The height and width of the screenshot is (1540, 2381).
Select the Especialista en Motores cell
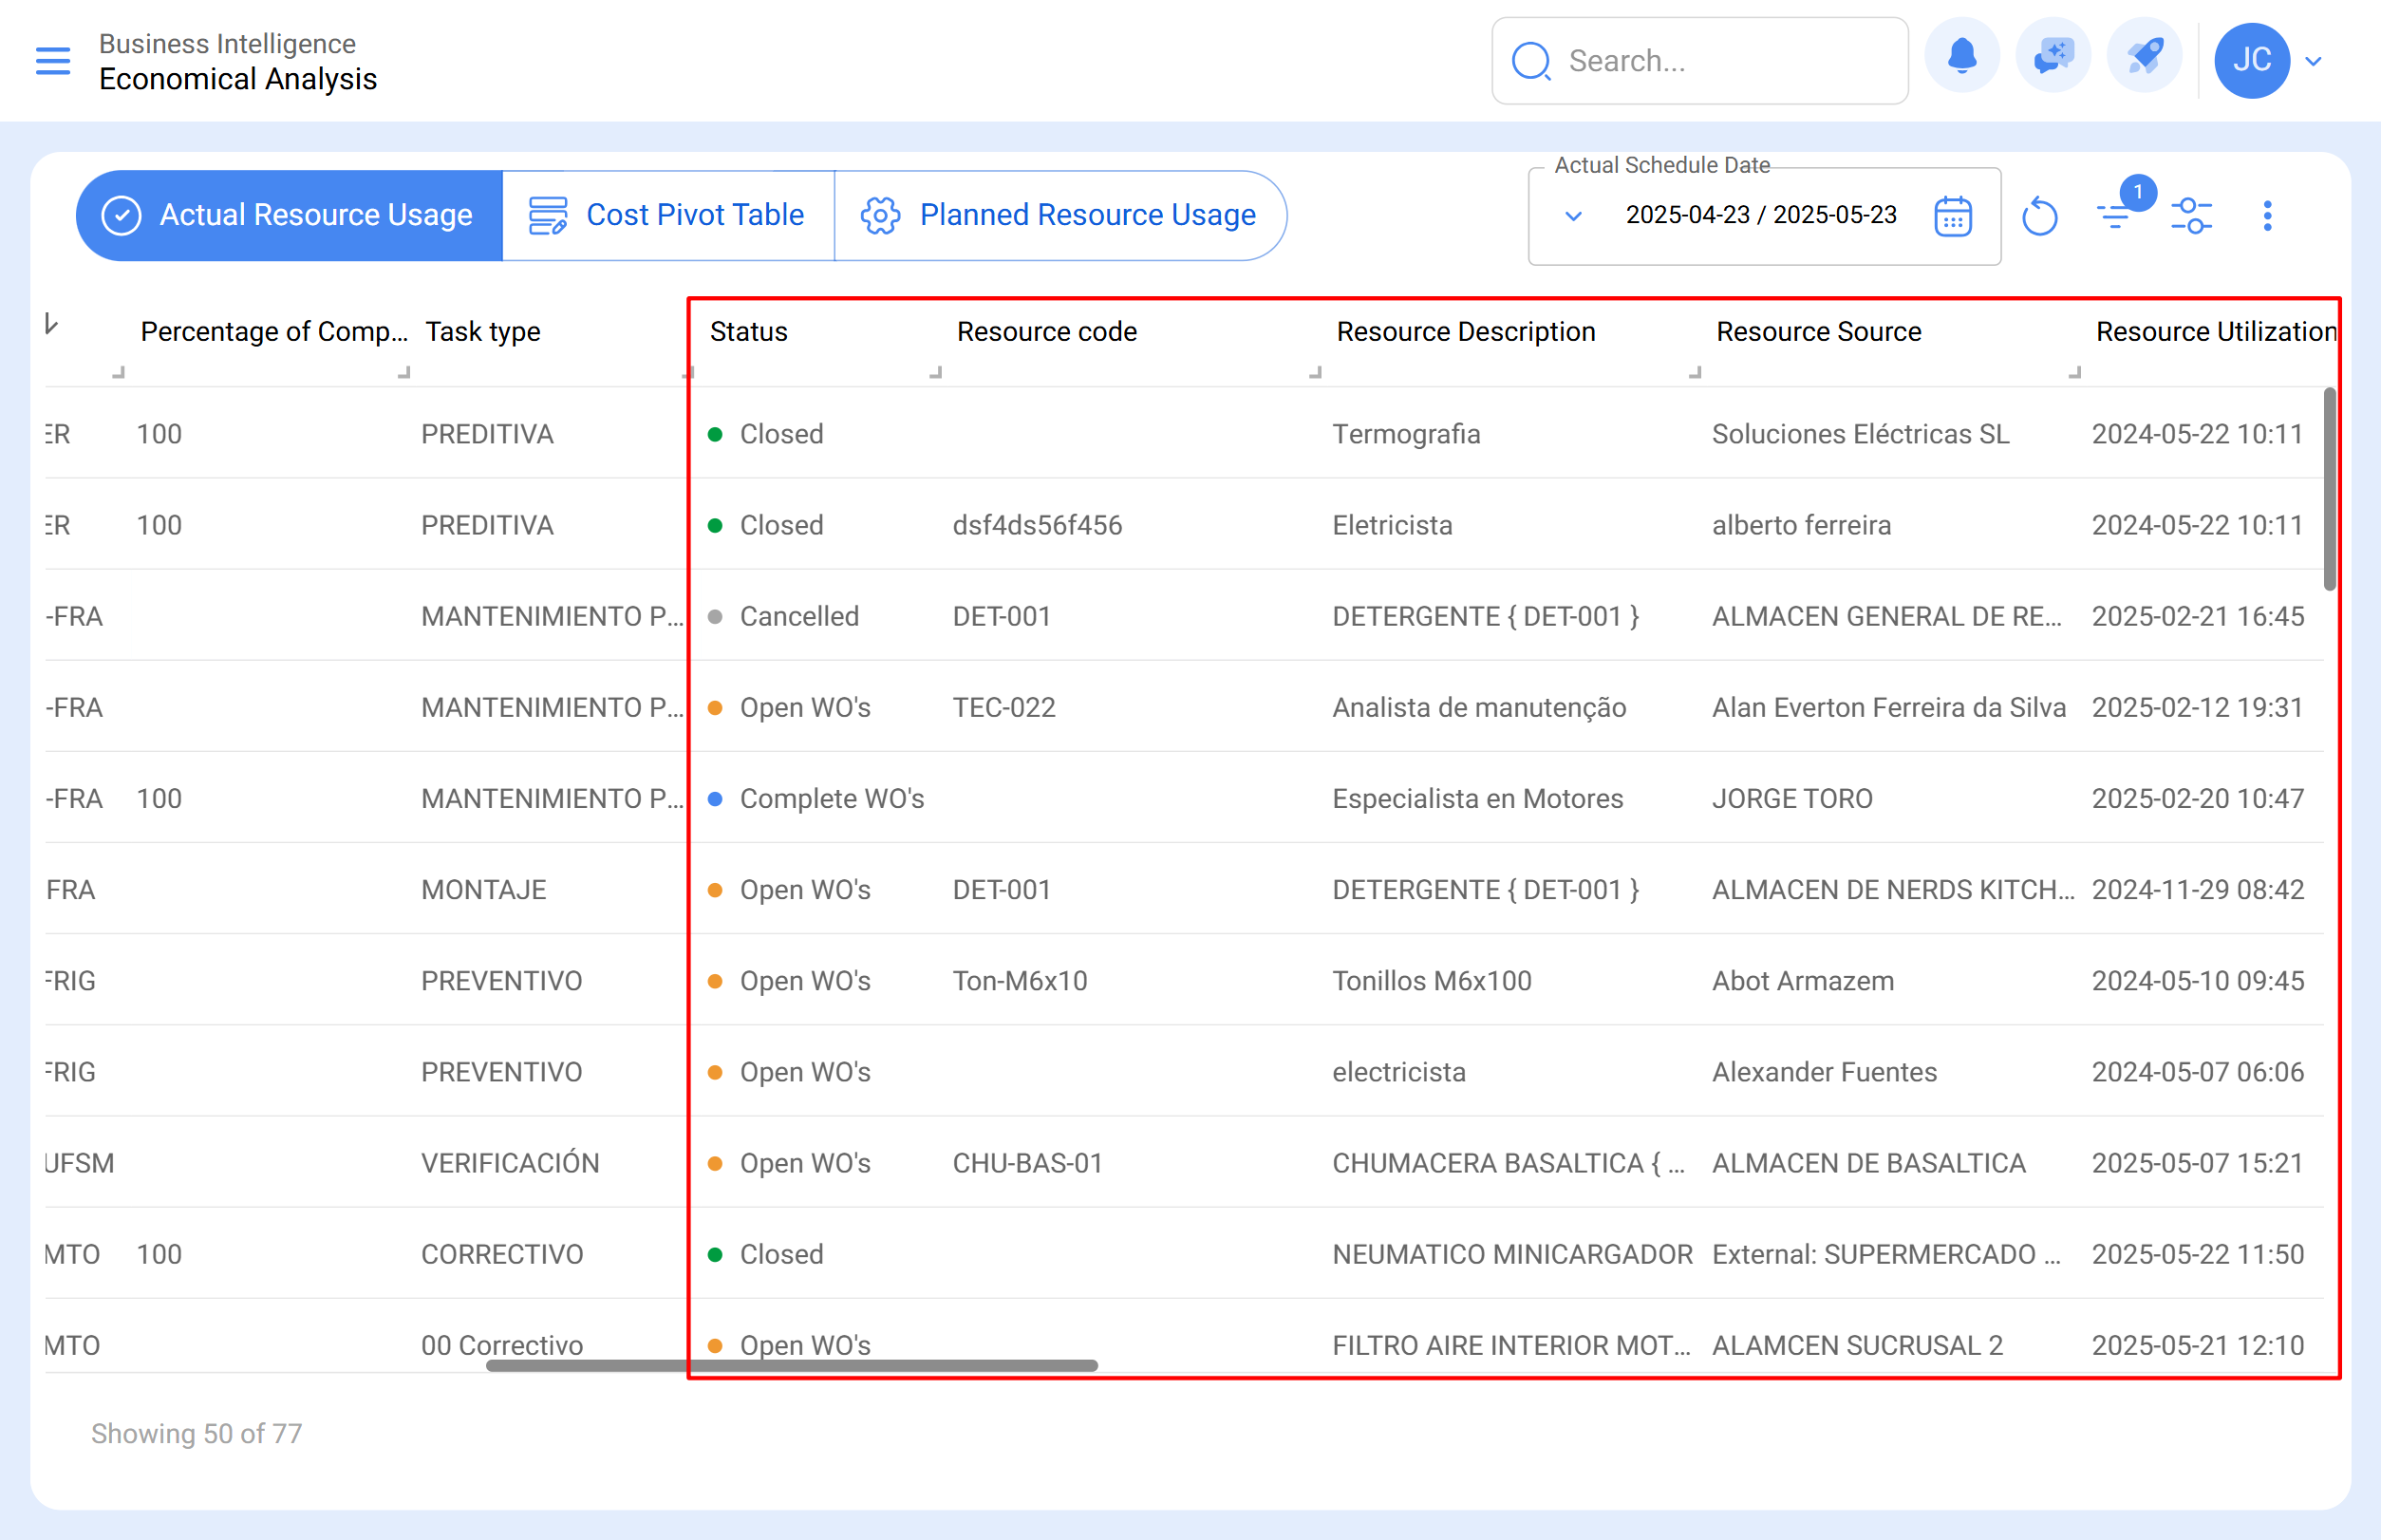coord(1477,798)
